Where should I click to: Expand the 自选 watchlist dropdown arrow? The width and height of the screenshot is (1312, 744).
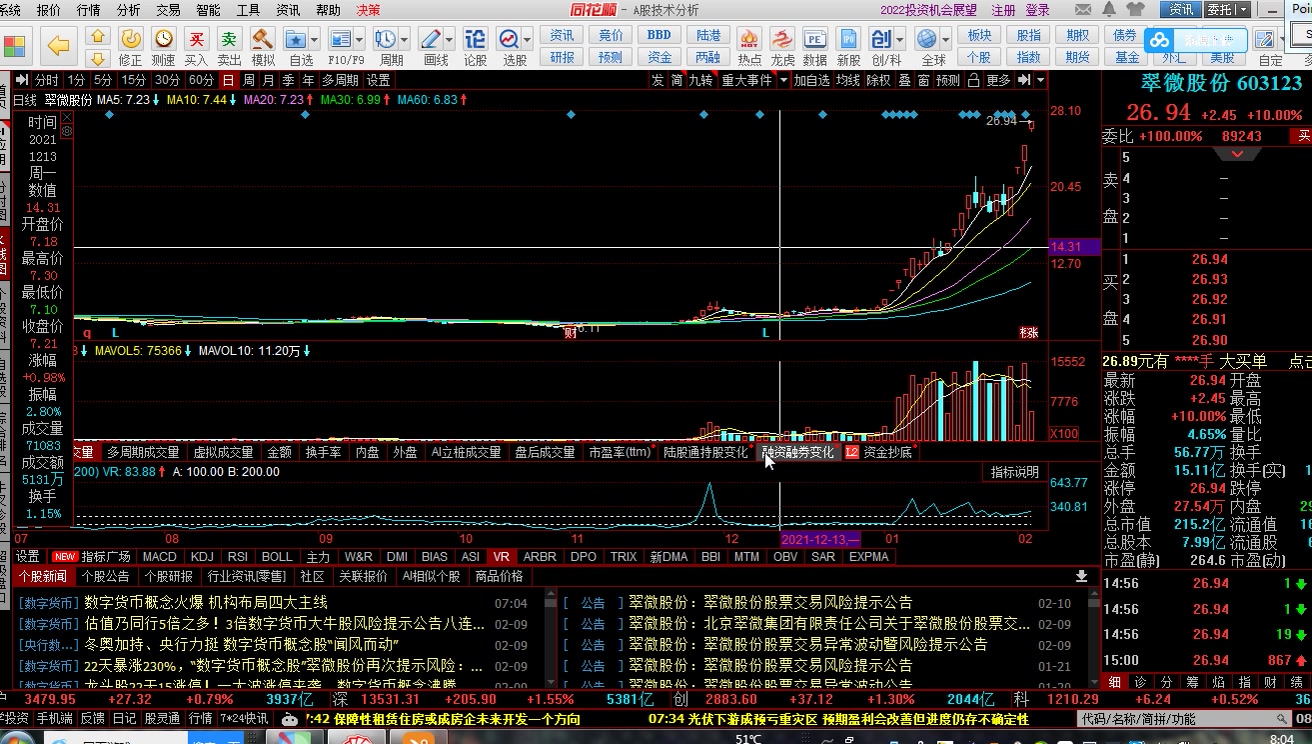pyautogui.click(x=315, y=40)
